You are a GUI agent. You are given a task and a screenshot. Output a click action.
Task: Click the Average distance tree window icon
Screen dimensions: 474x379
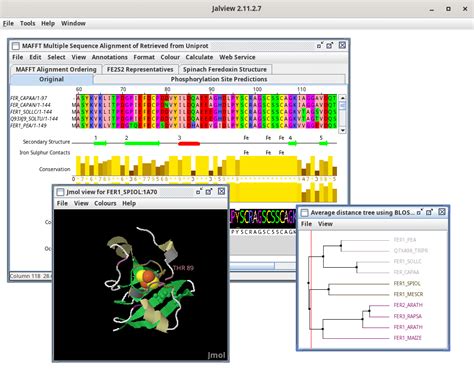coord(304,213)
